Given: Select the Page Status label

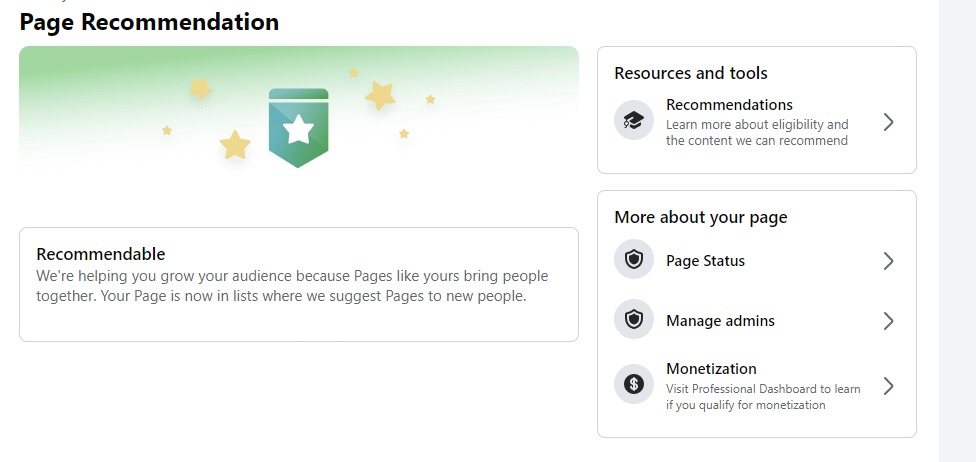Looking at the screenshot, I should [705, 261].
